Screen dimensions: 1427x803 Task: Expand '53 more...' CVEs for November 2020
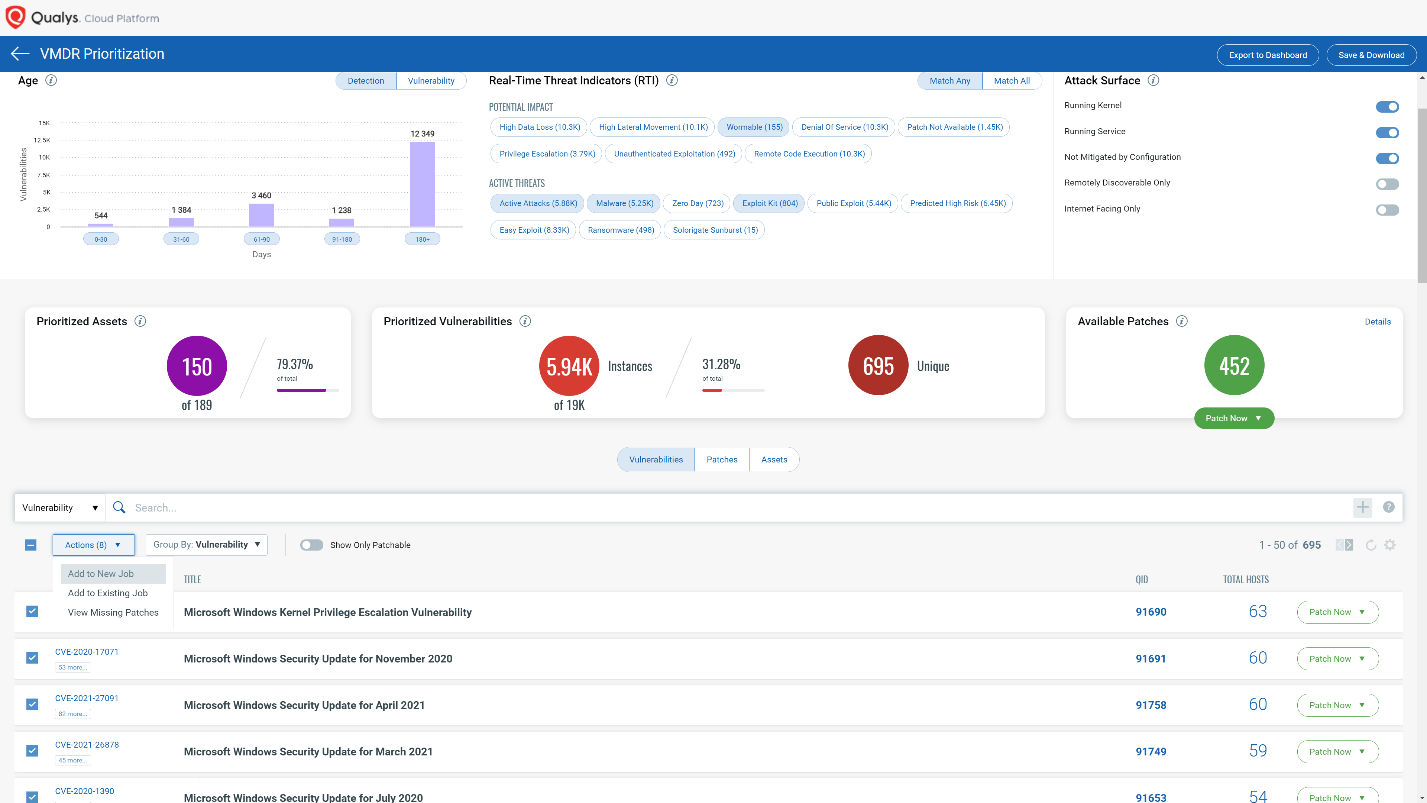pyautogui.click(x=73, y=667)
